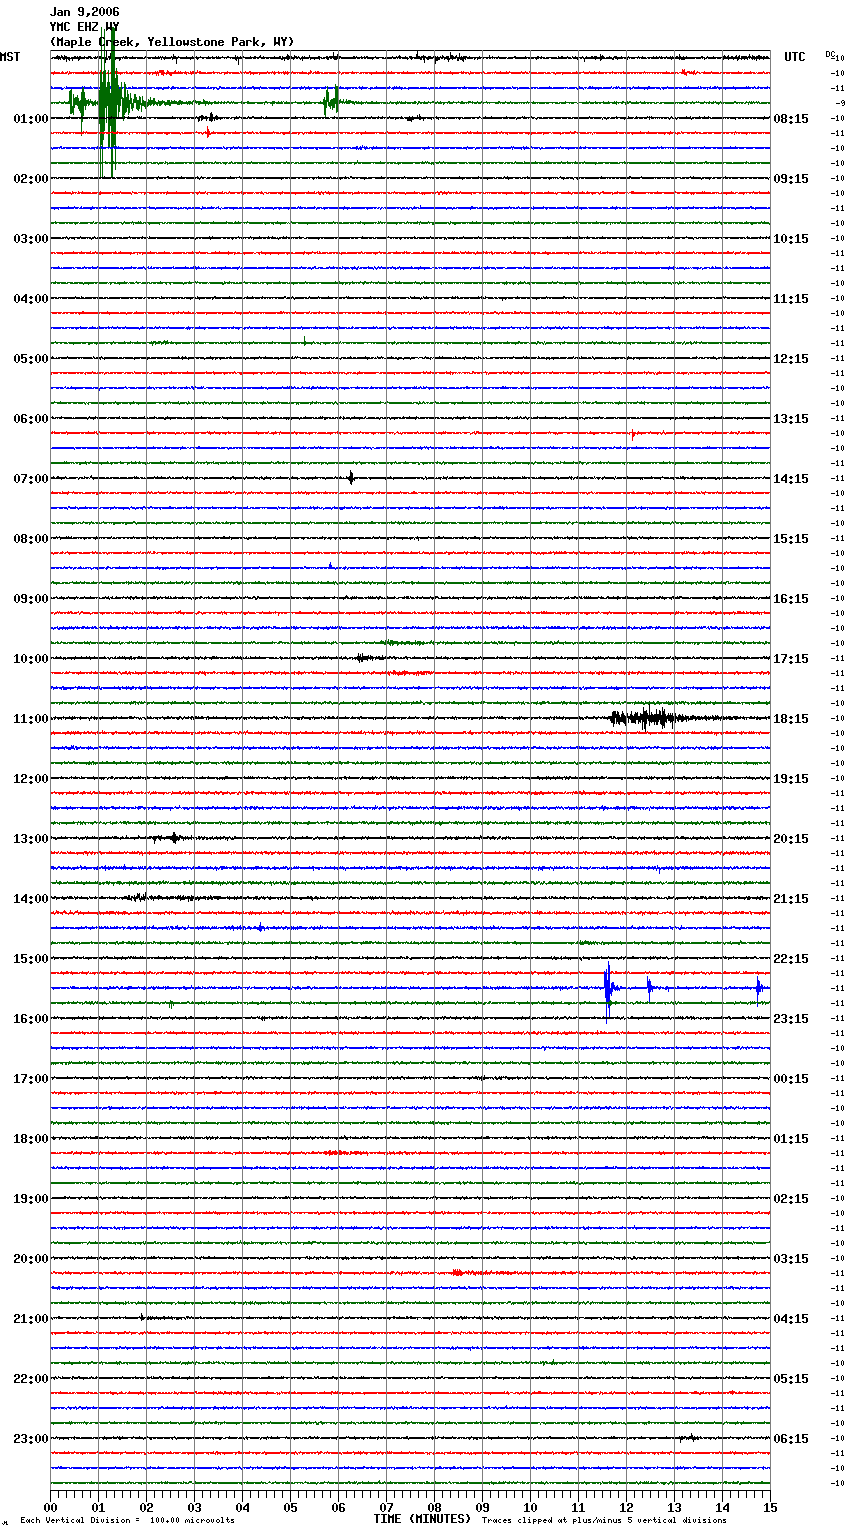Pick the 06:15 UTC time label
This screenshot has height=1534, width=850.
791,1439
